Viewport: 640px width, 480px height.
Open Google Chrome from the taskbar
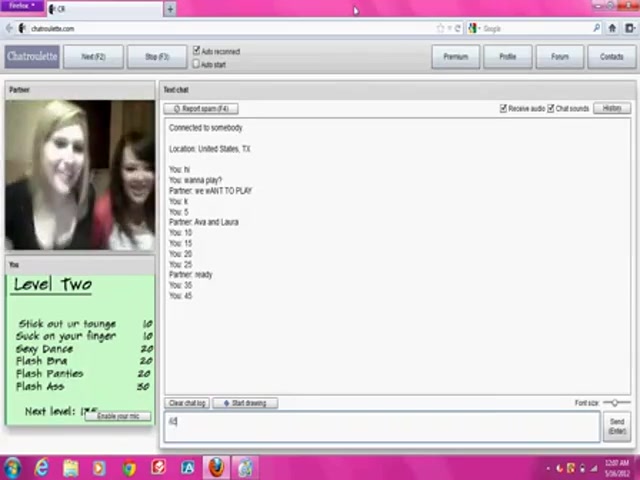point(129,467)
